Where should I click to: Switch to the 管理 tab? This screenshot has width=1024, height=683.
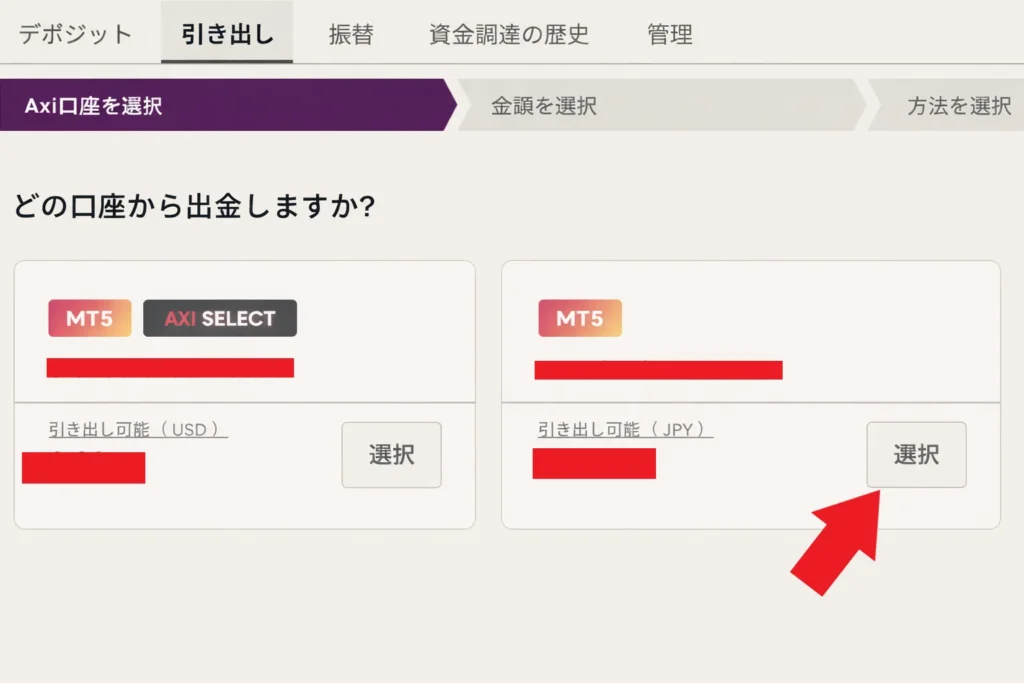coord(670,32)
